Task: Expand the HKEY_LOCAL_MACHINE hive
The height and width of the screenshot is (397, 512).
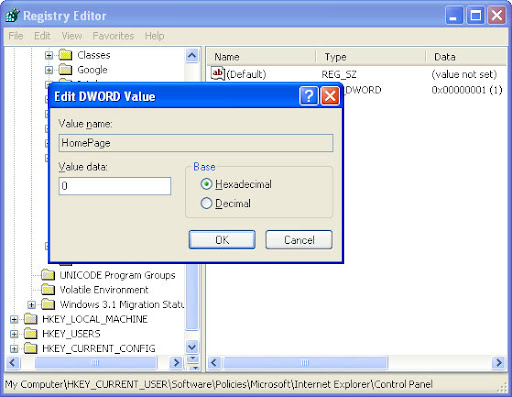Action: [14, 319]
